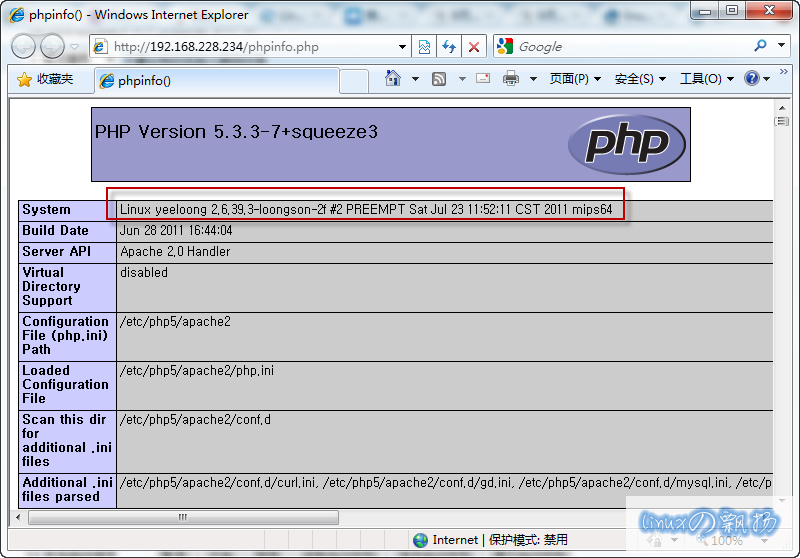The width and height of the screenshot is (800, 558).
Task: Open the Print options dropdown arrow
Action: (x=532, y=79)
